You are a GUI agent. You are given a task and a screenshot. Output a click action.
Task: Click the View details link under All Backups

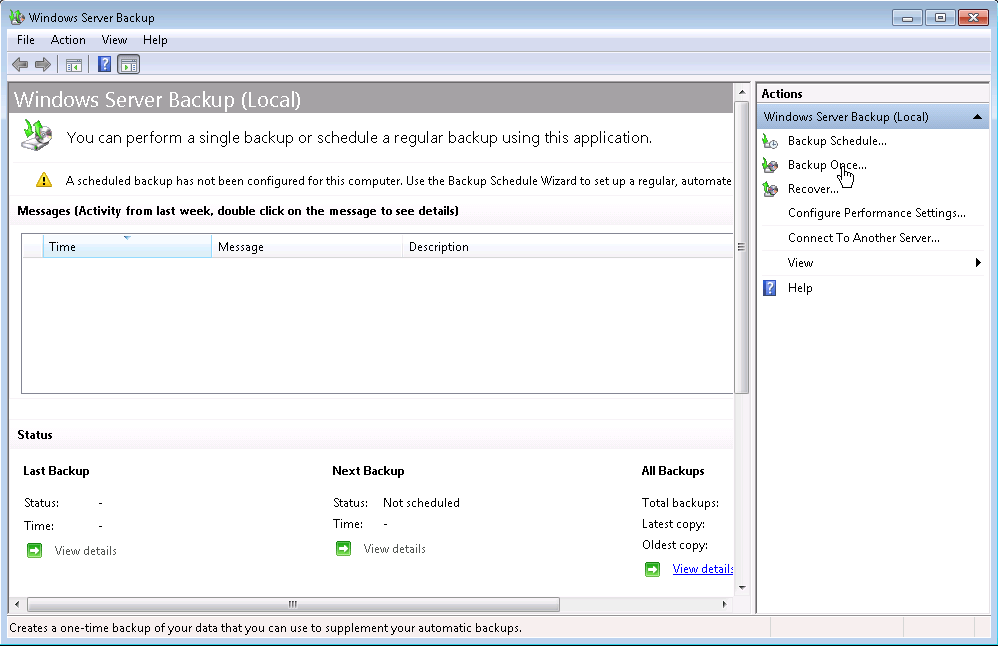pyautogui.click(x=702, y=568)
